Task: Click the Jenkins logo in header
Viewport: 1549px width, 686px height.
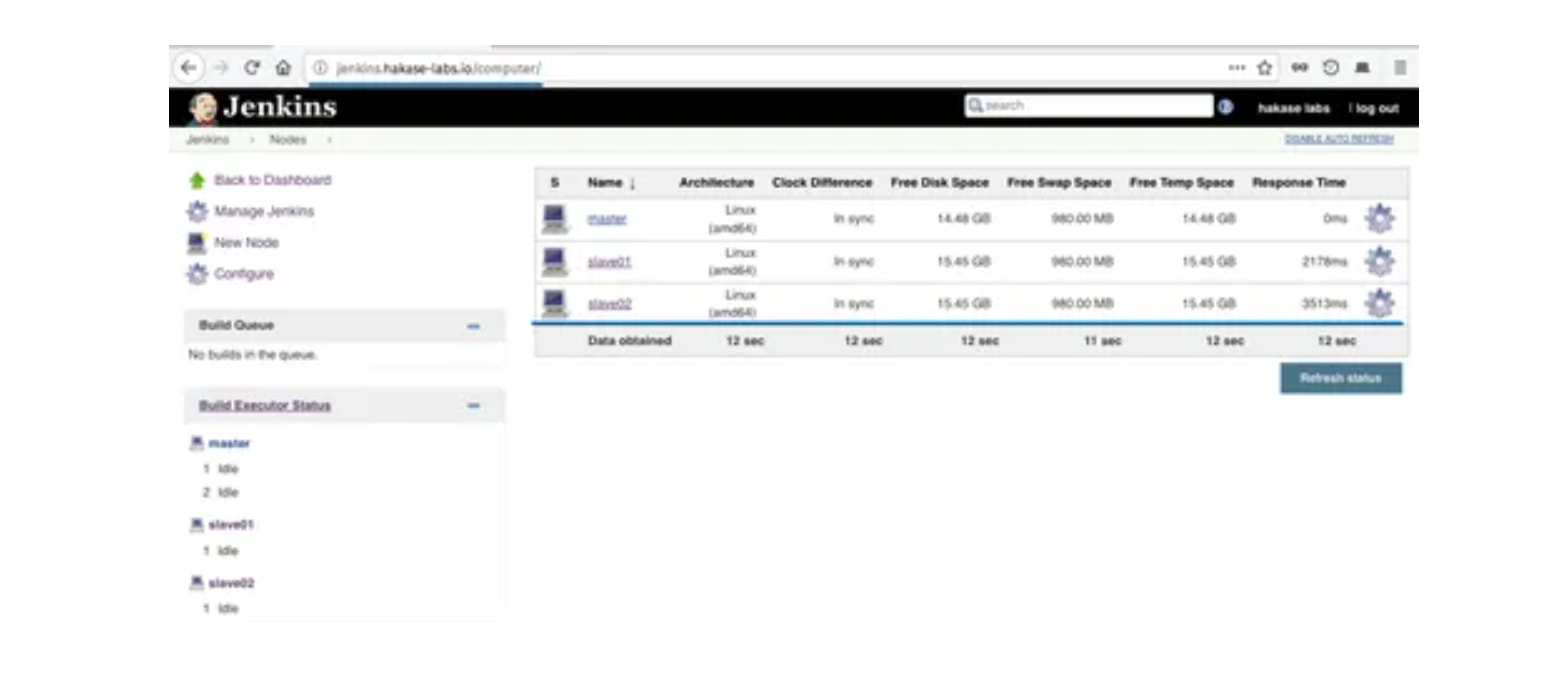Action: [x=263, y=107]
